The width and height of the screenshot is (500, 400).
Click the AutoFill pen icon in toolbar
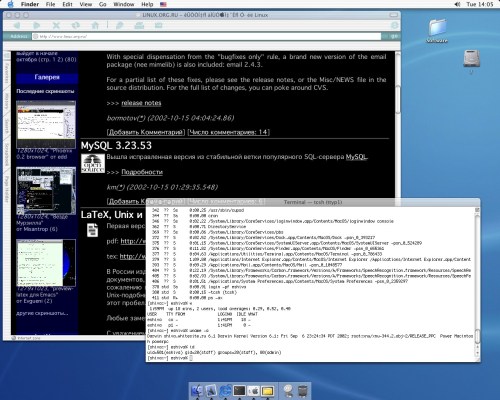pyautogui.click(x=119, y=25)
